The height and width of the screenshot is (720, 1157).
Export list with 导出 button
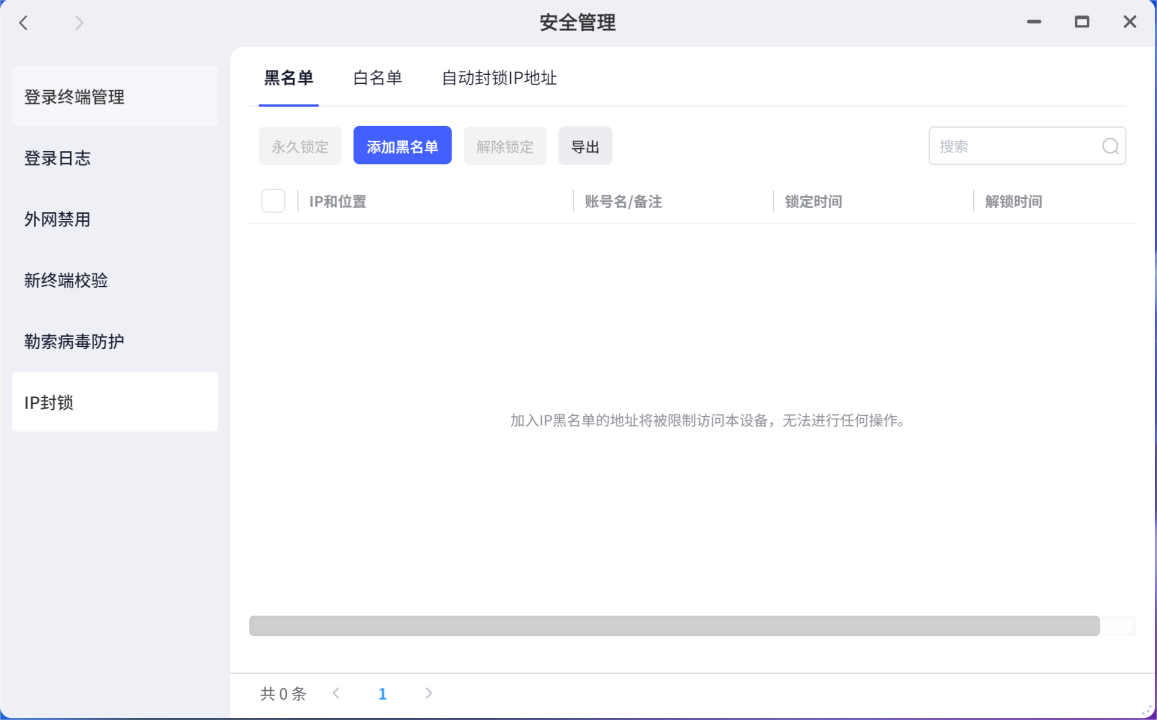[x=585, y=146]
